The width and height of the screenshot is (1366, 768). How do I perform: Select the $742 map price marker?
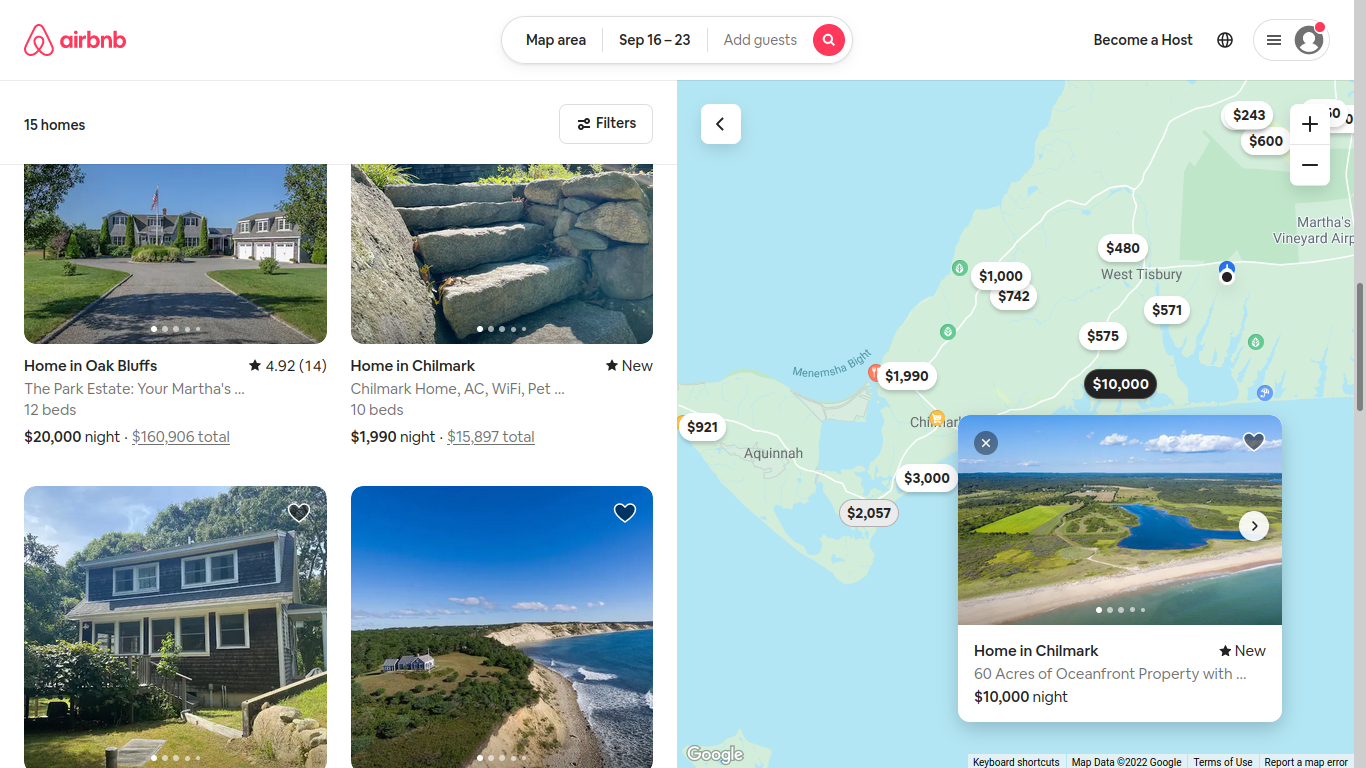click(1014, 296)
